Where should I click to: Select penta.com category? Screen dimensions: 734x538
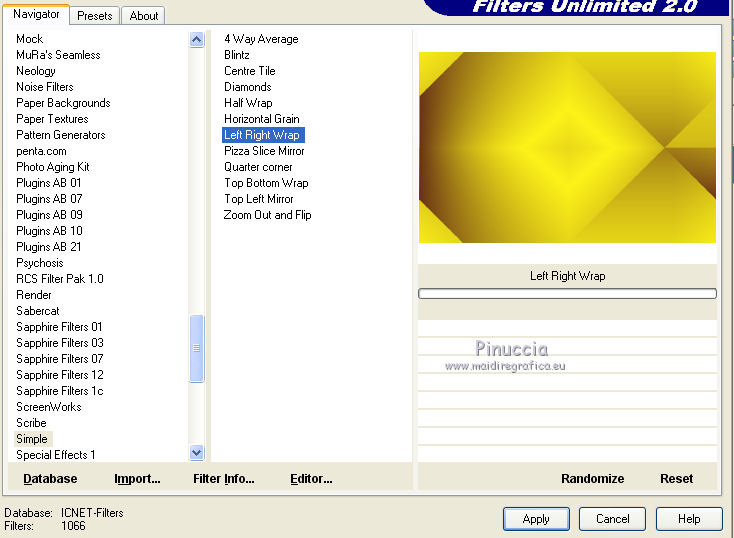click(41, 151)
